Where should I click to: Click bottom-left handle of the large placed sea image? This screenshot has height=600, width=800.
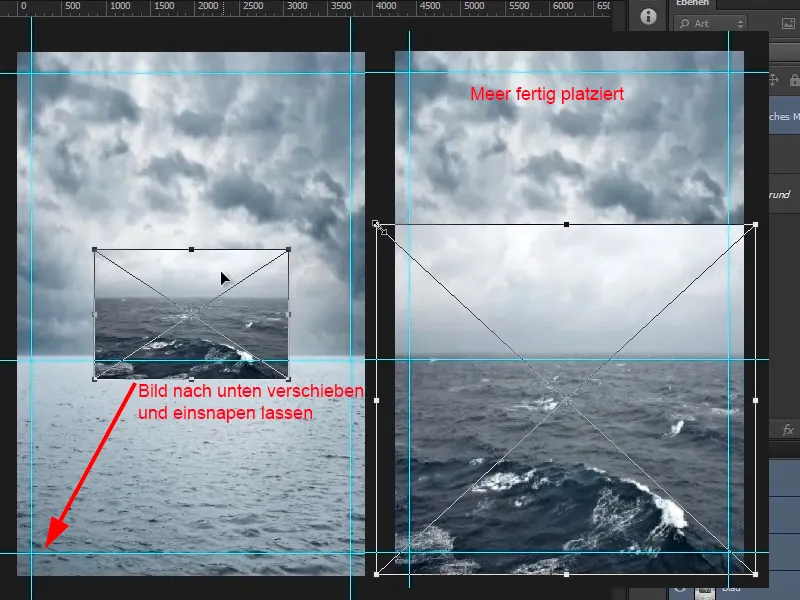[377, 574]
